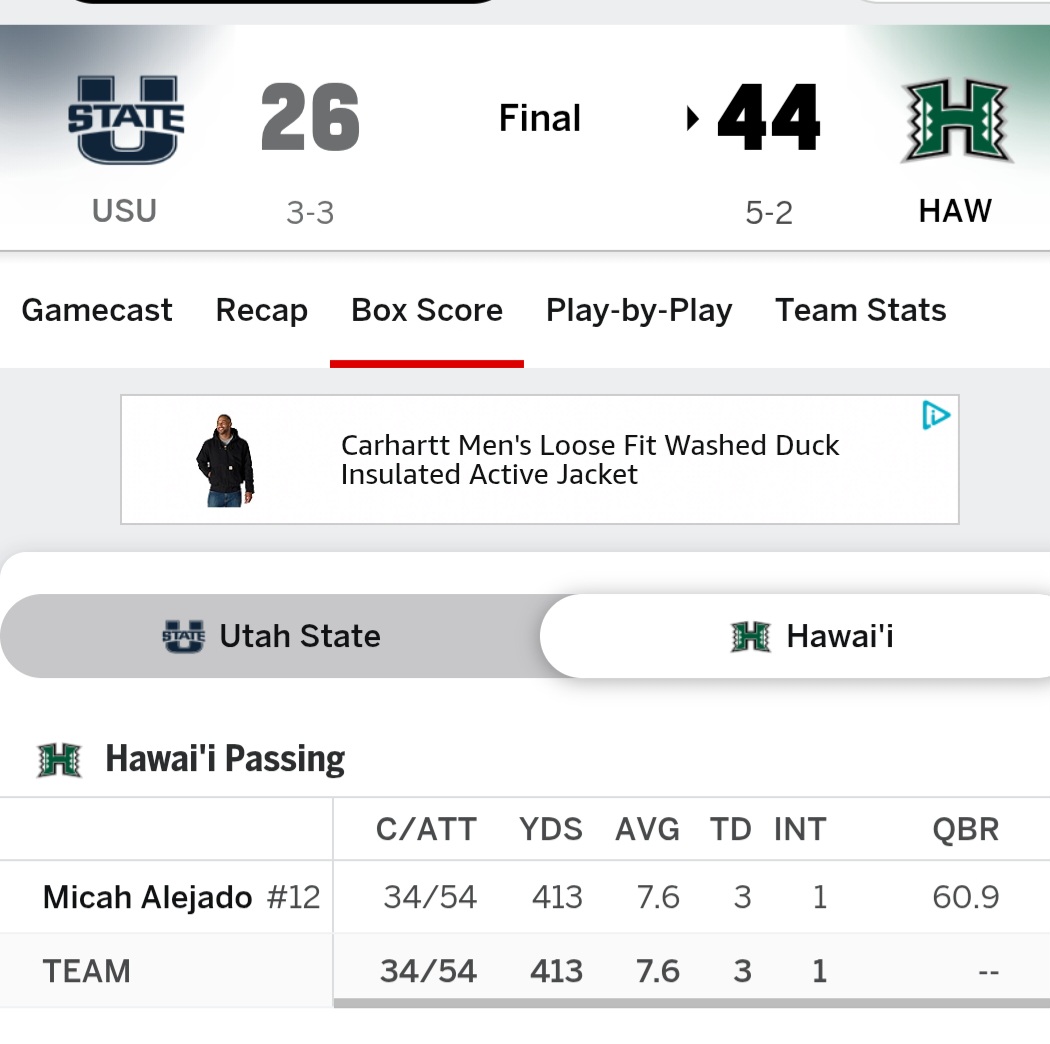Open the Team Stats tab
The height and width of the screenshot is (1044, 1050).
coord(860,311)
